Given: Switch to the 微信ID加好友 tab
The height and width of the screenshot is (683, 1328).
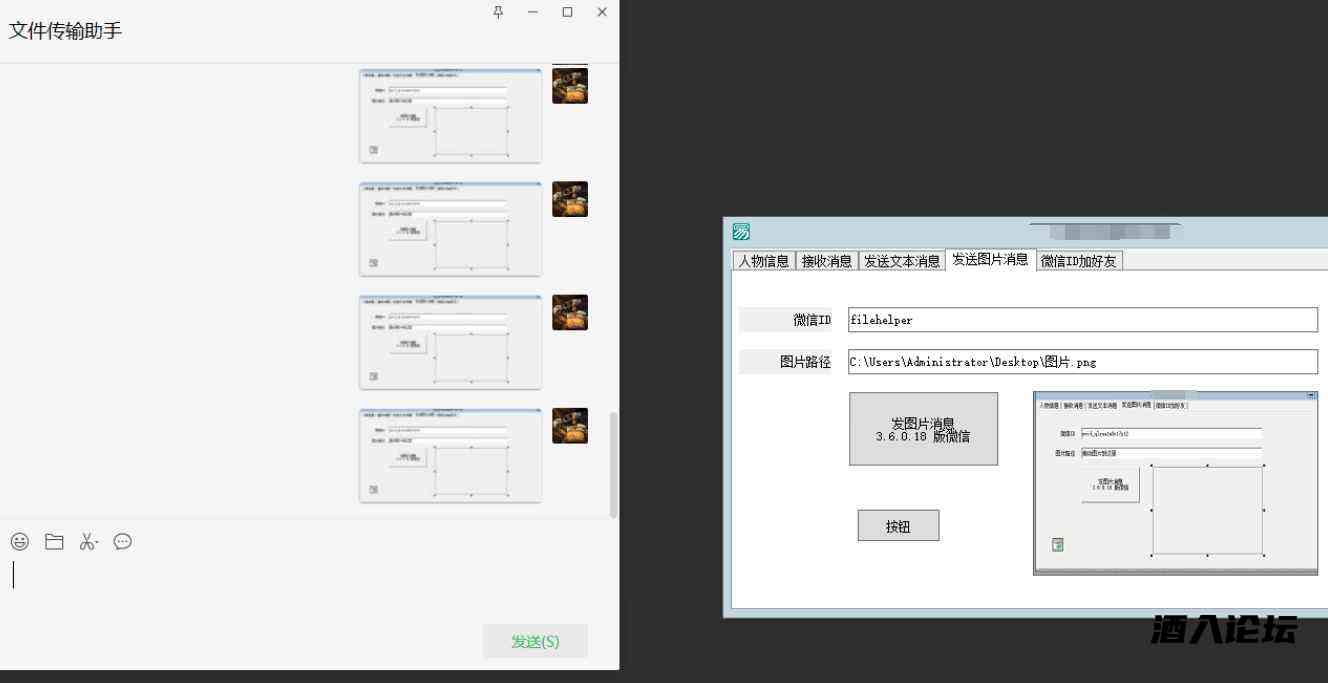Looking at the screenshot, I should click(1079, 260).
